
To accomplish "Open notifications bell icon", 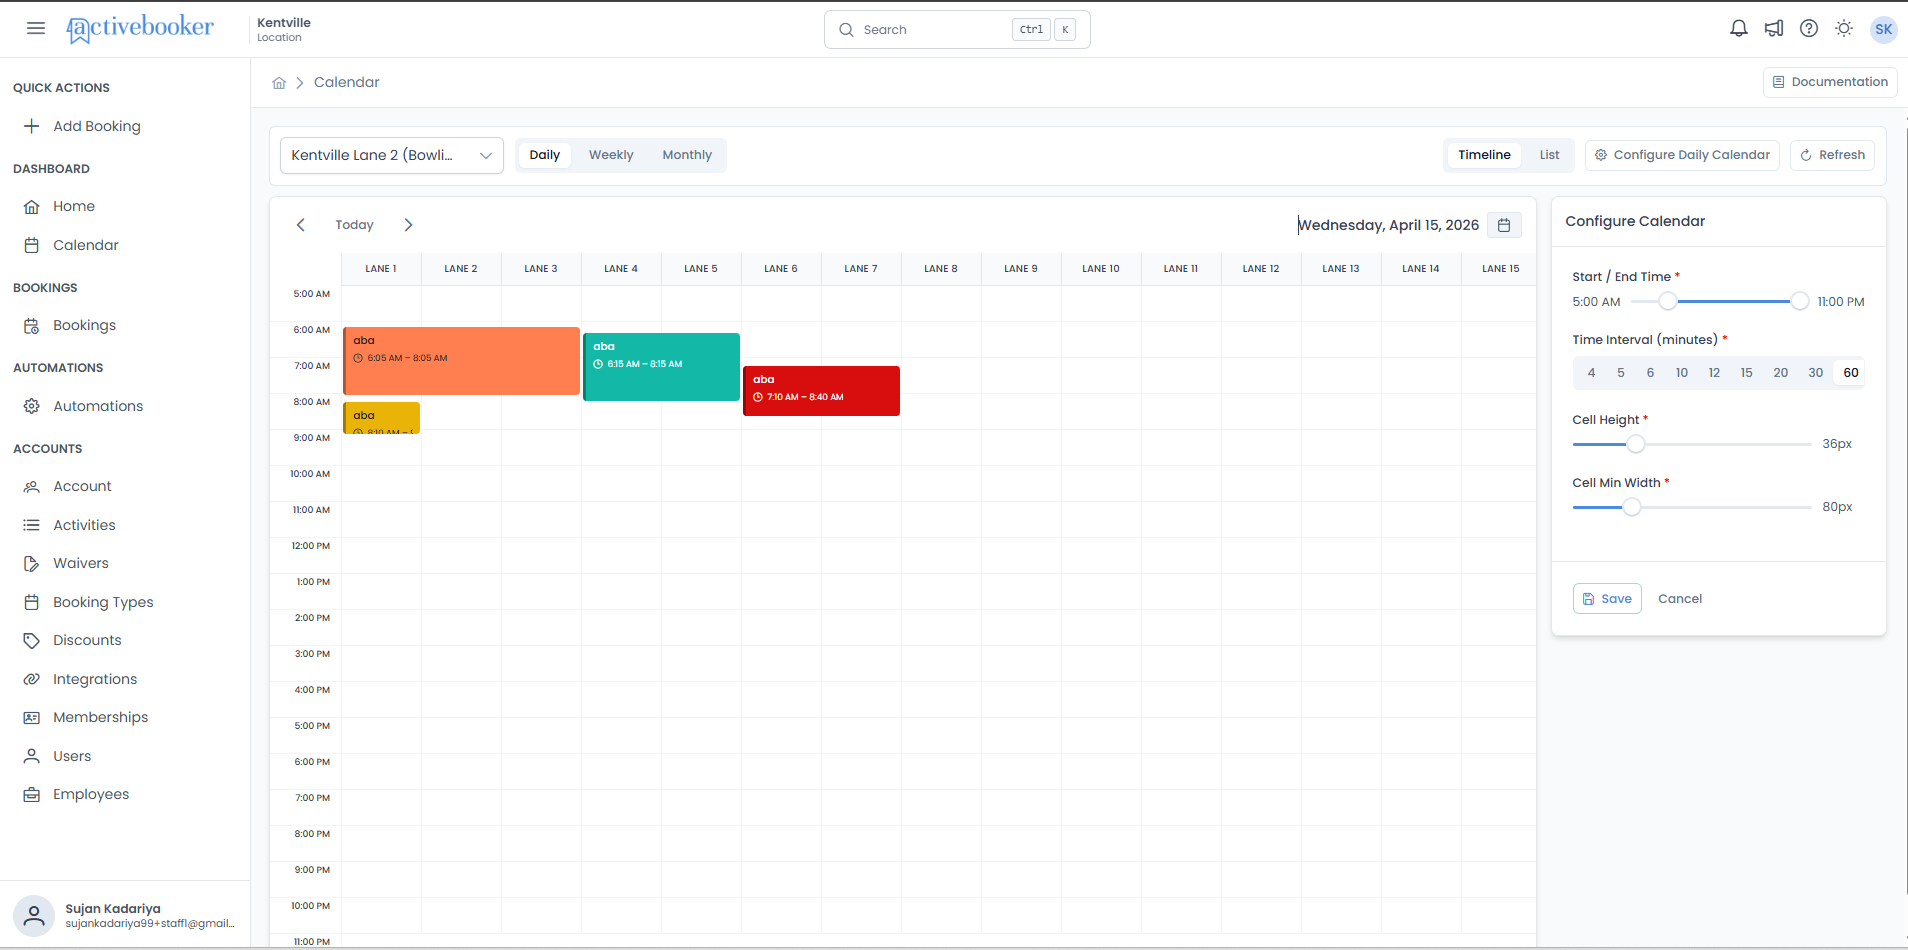I will pos(1739,29).
